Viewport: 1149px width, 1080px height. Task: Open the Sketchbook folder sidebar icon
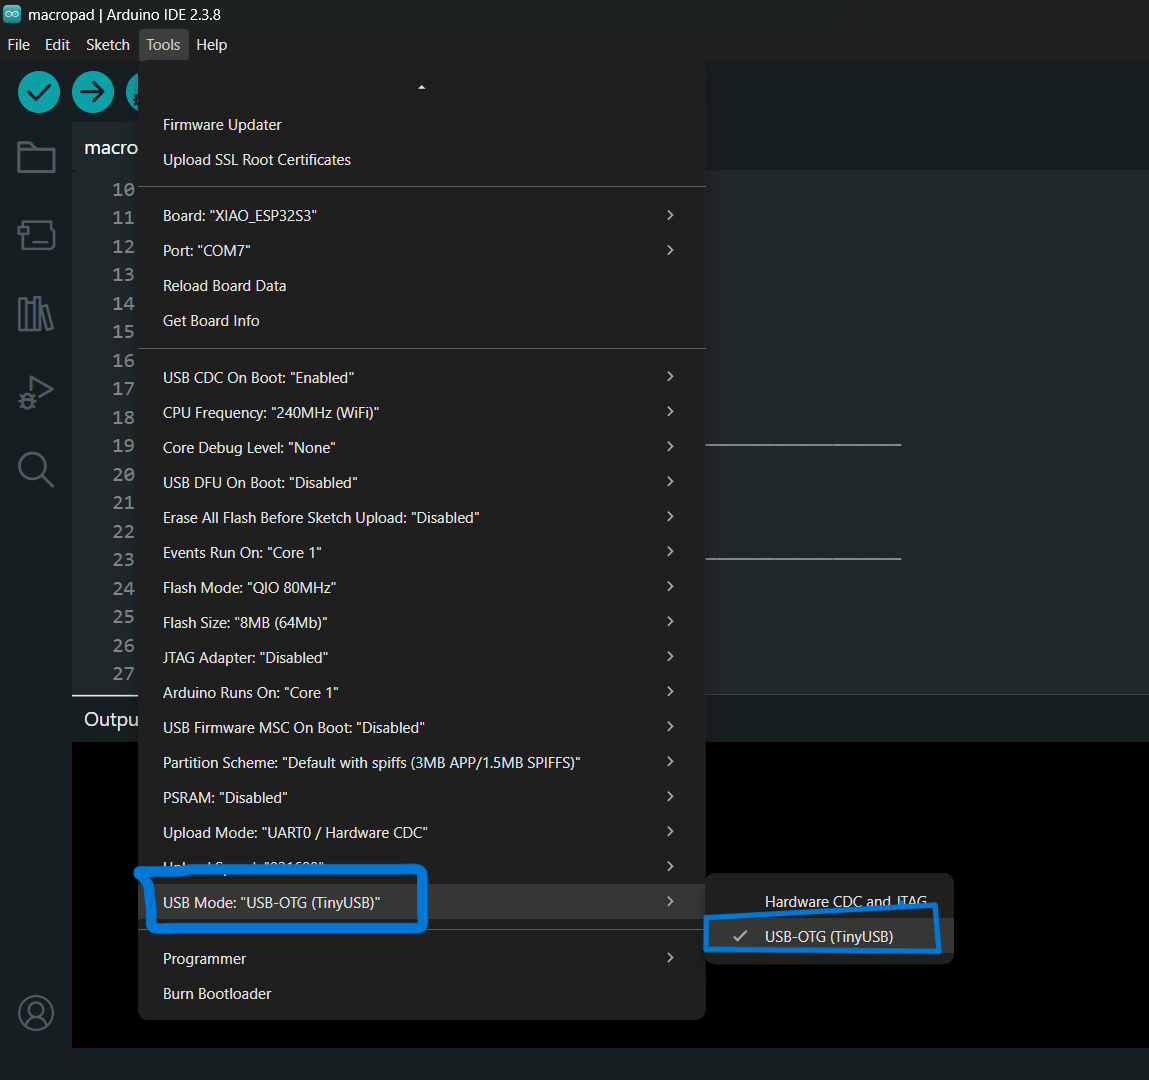click(36, 157)
